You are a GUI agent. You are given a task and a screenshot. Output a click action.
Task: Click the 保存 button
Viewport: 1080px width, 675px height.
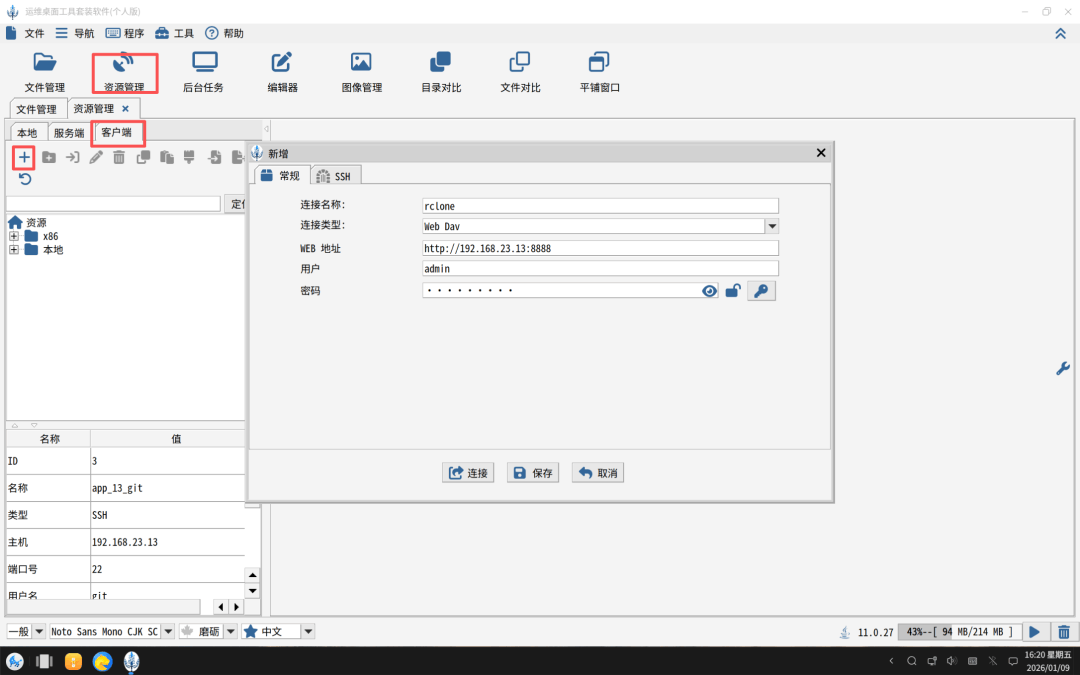[x=533, y=472]
